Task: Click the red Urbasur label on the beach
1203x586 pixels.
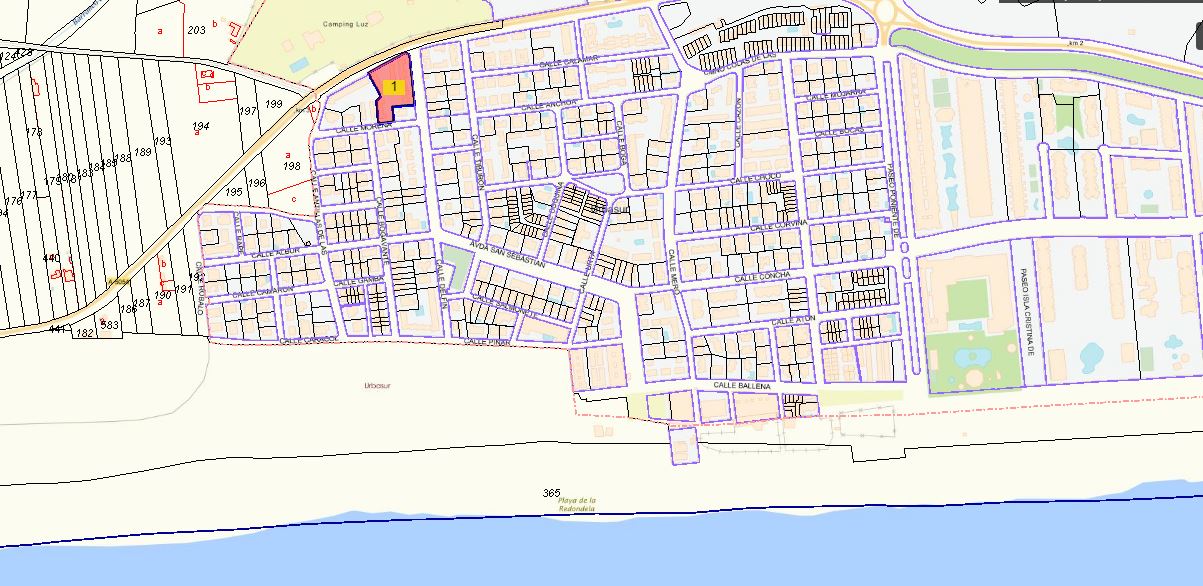Action: [377, 383]
